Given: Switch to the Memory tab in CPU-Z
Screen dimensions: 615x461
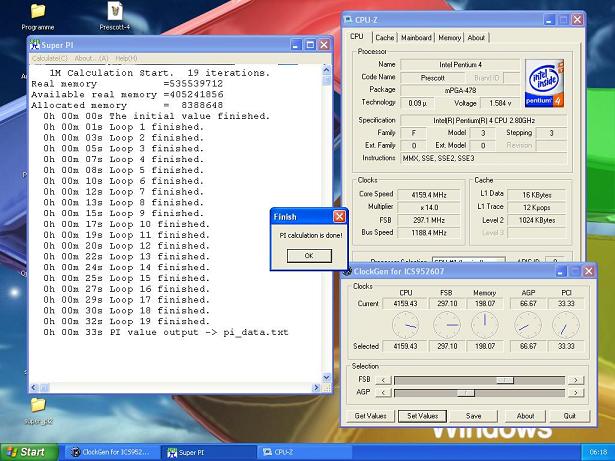Looking at the screenshot, I should 449,38.
